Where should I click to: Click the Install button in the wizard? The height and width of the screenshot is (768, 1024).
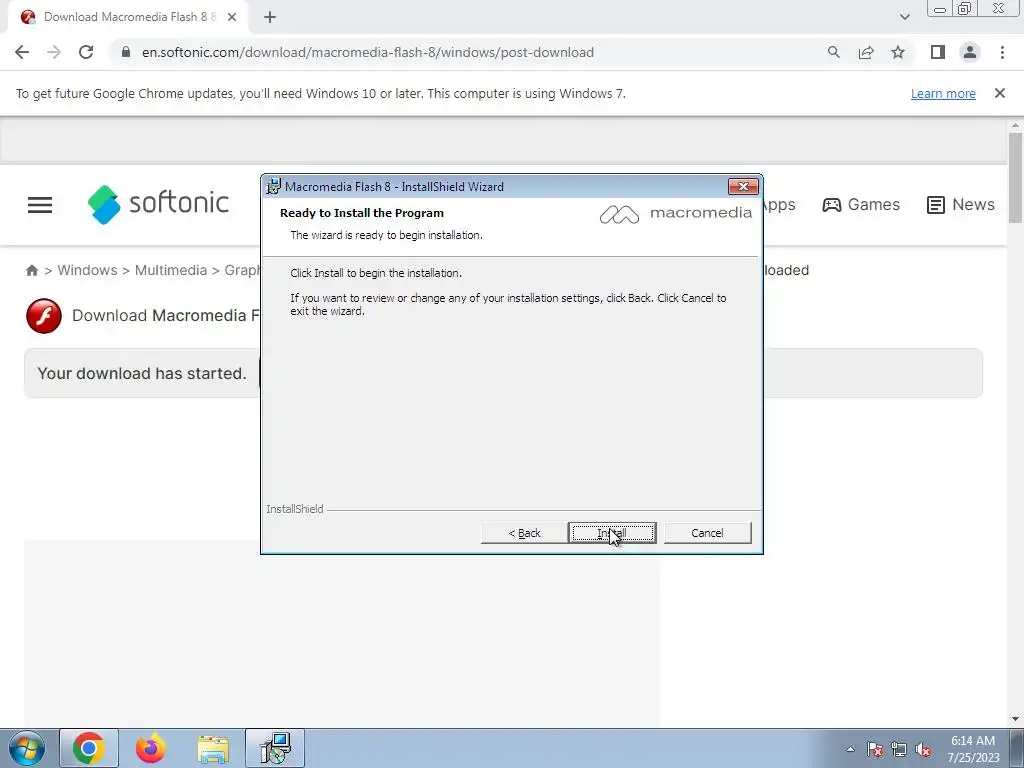tap(612, 533)
